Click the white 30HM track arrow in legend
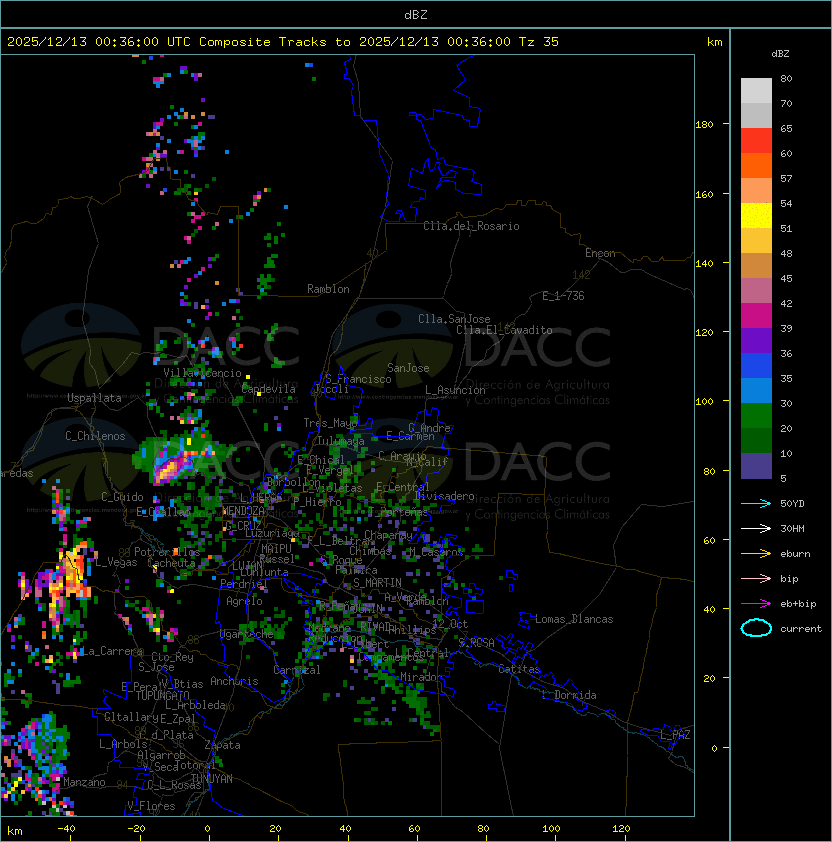Screen dimensions: 832x842 coord(756,528)
